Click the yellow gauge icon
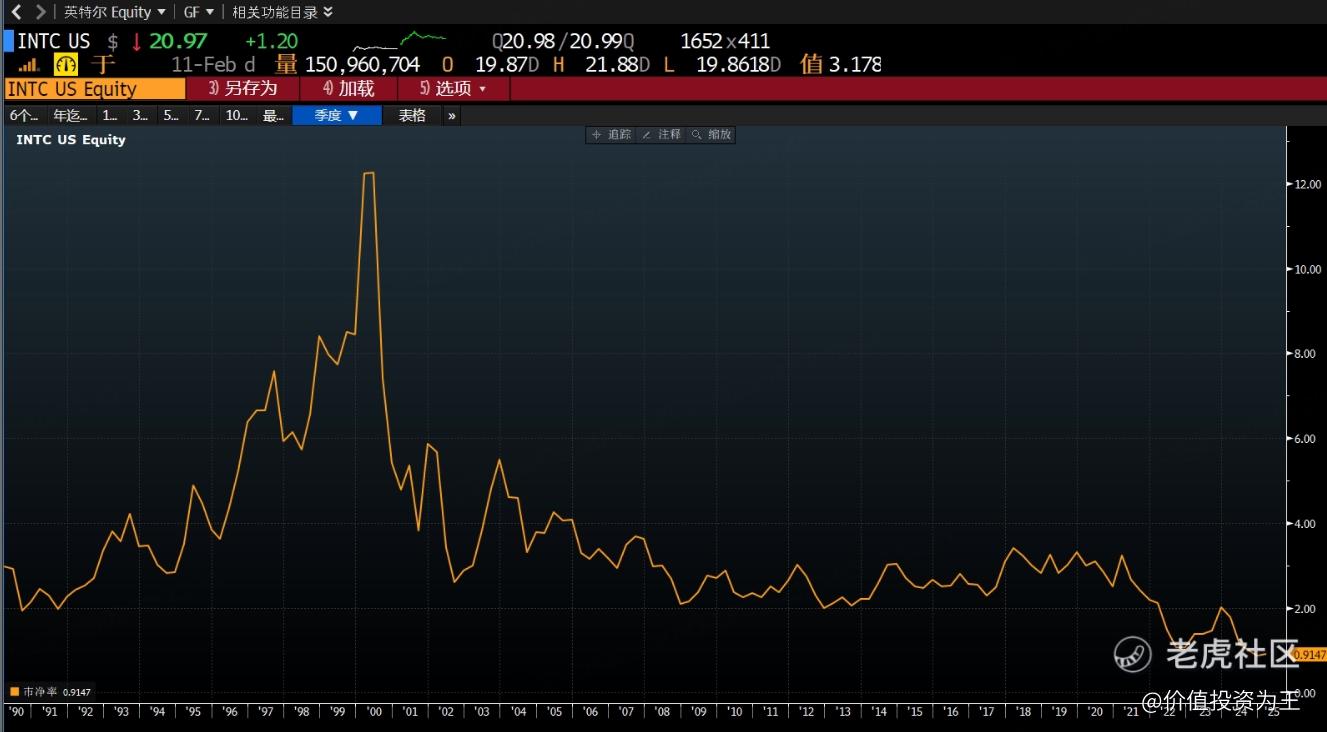Image resolution: width=1327 pixels, height=732 pixels. point(66,65)
